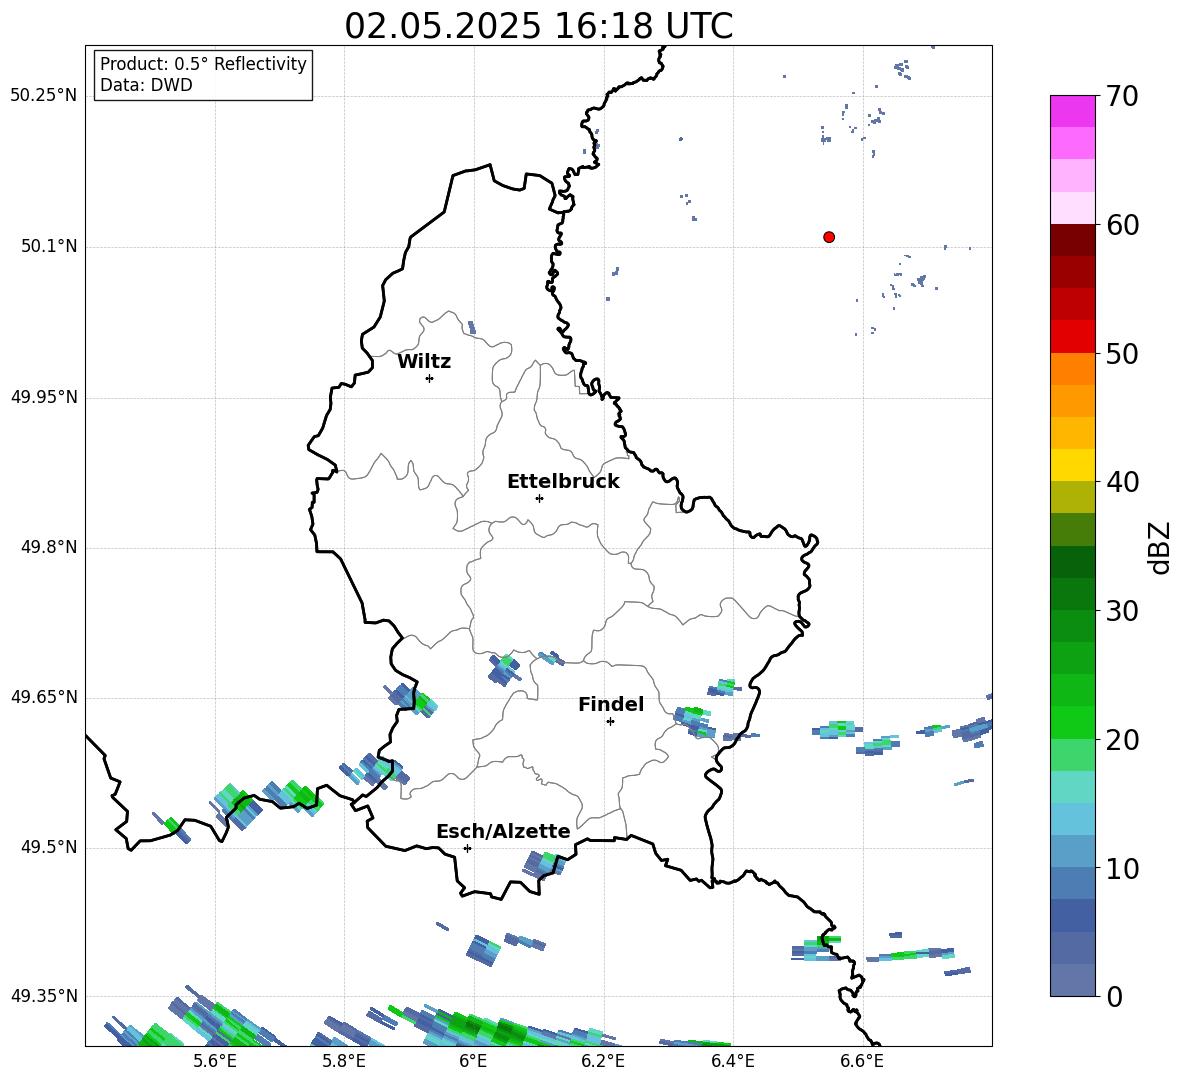Click the light blue colorbar segment below 15
Image resolution: width=1184 pixels, height=1081 pixels.
(x=1072, y=818)
